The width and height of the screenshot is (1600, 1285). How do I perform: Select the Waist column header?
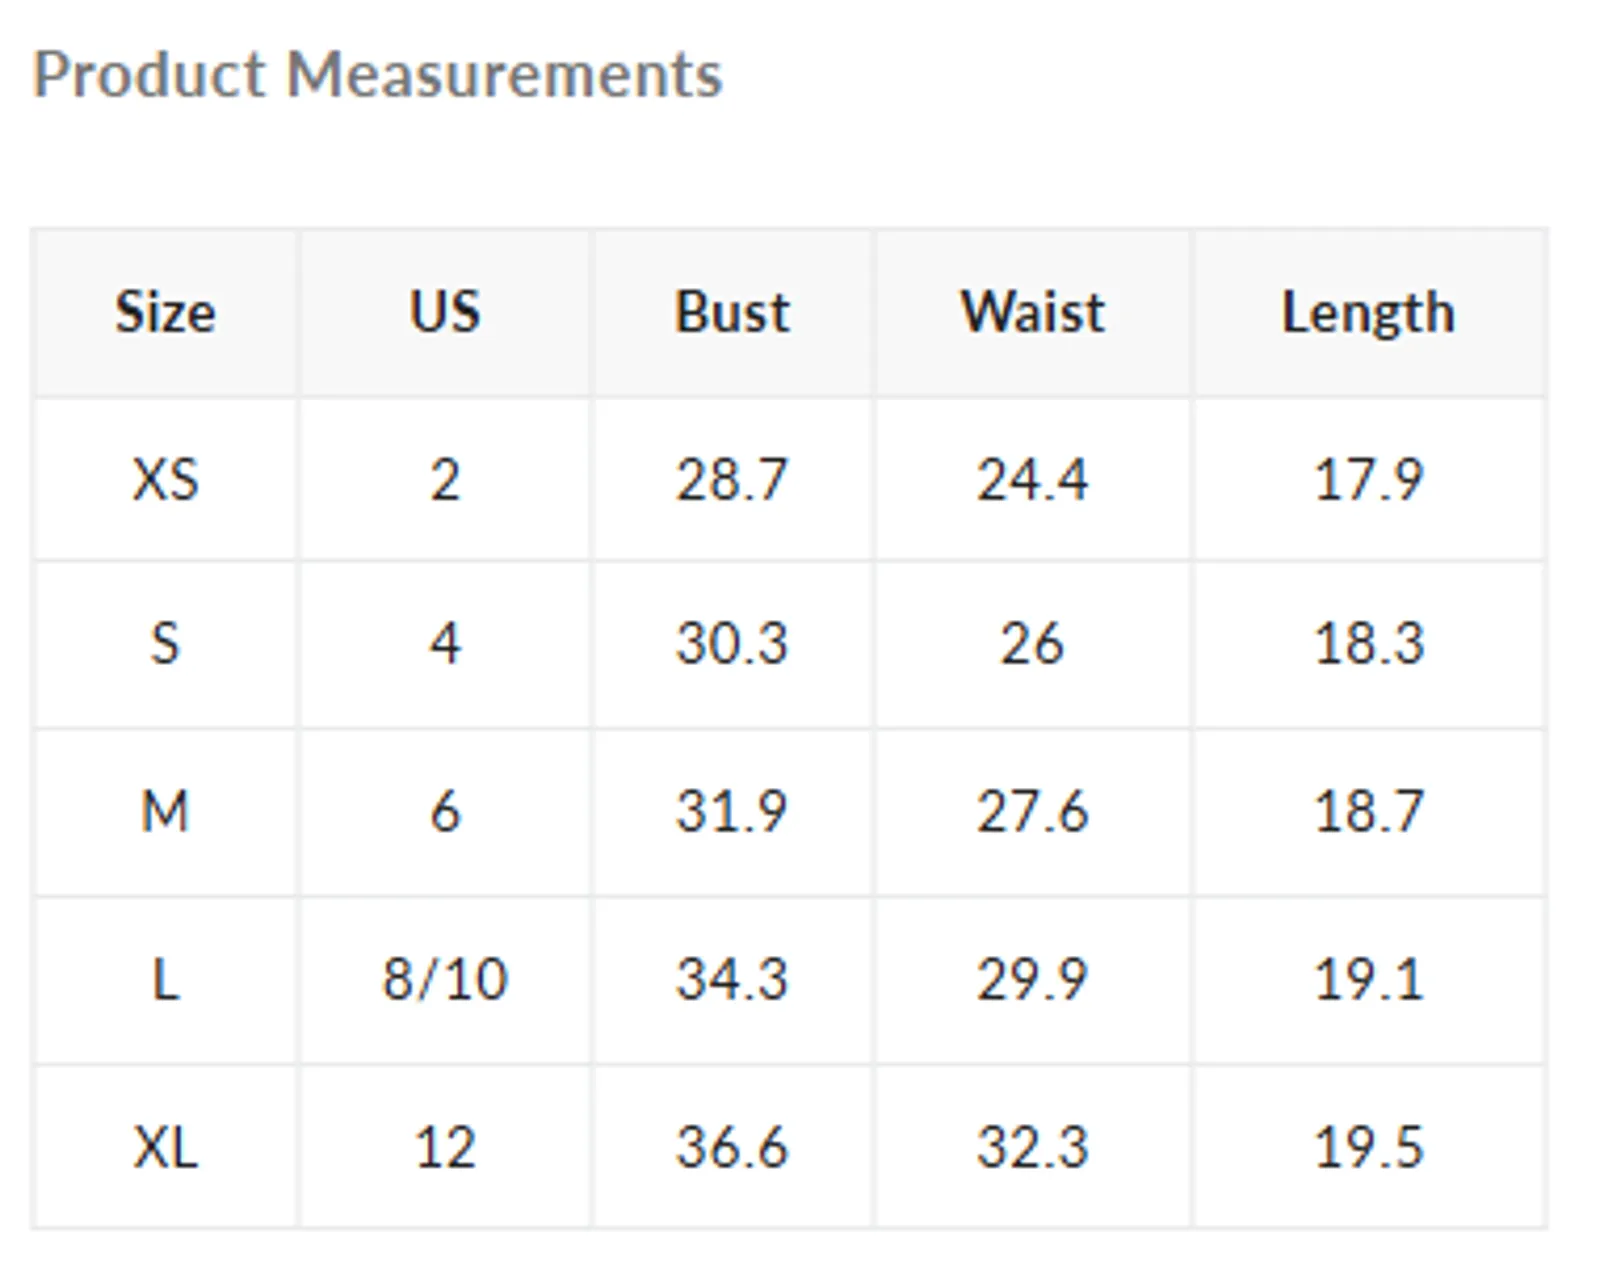coord(1033,312)
